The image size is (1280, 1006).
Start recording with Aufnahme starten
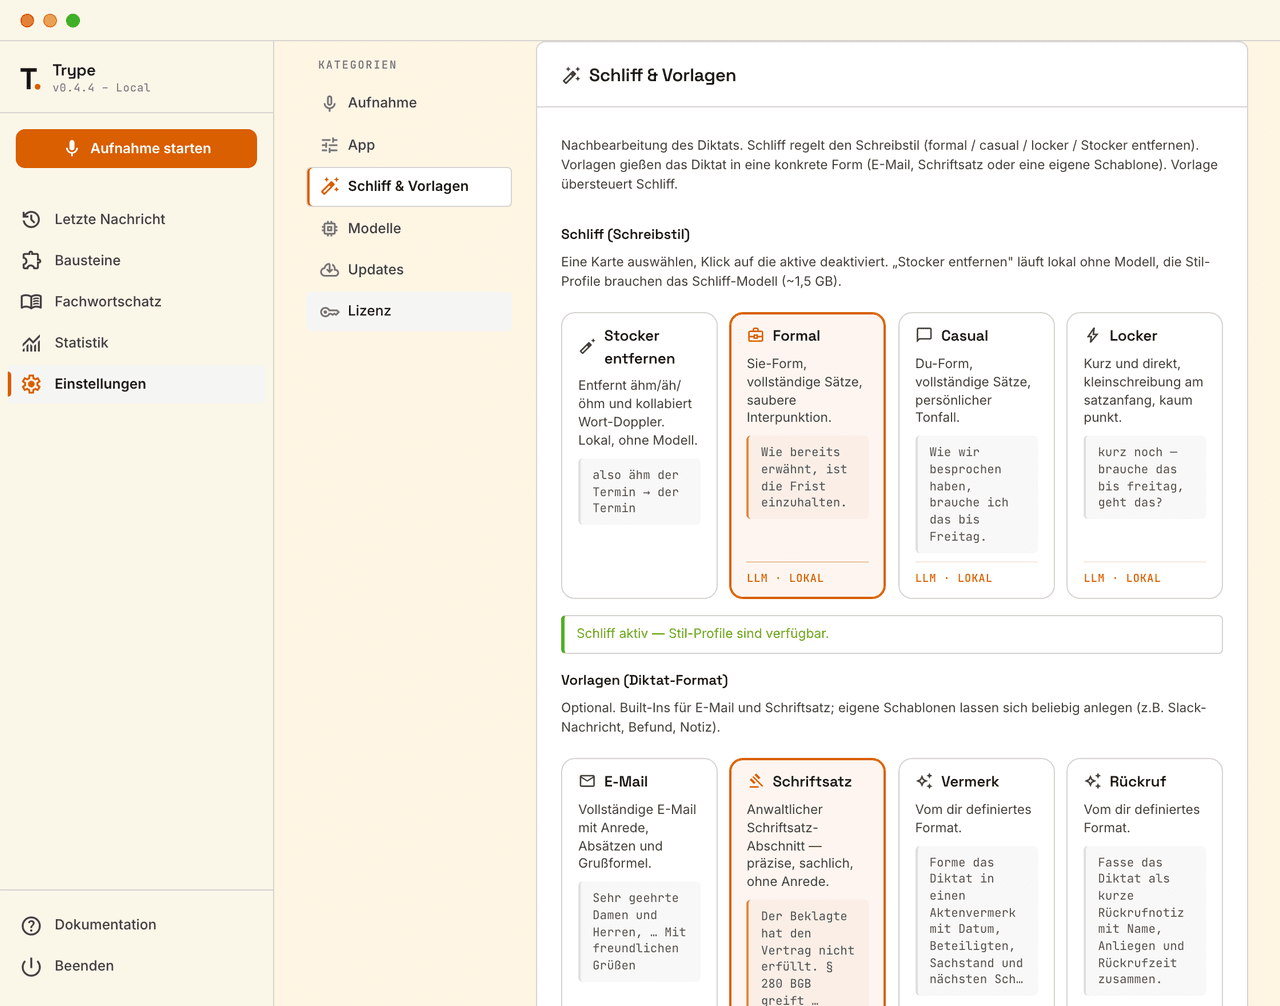point(136,148)
